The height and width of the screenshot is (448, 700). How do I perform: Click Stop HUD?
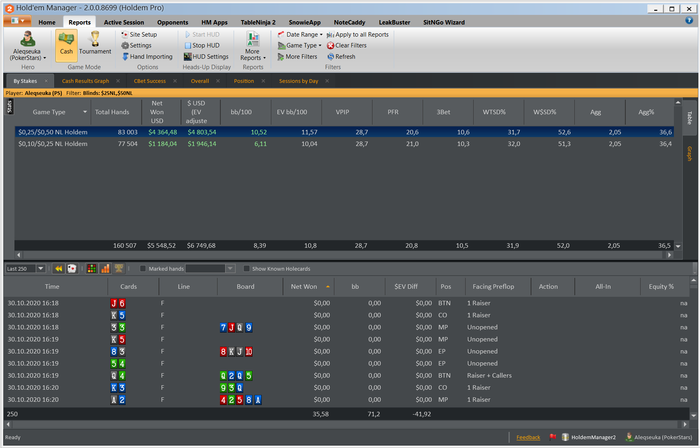point(202,46)
